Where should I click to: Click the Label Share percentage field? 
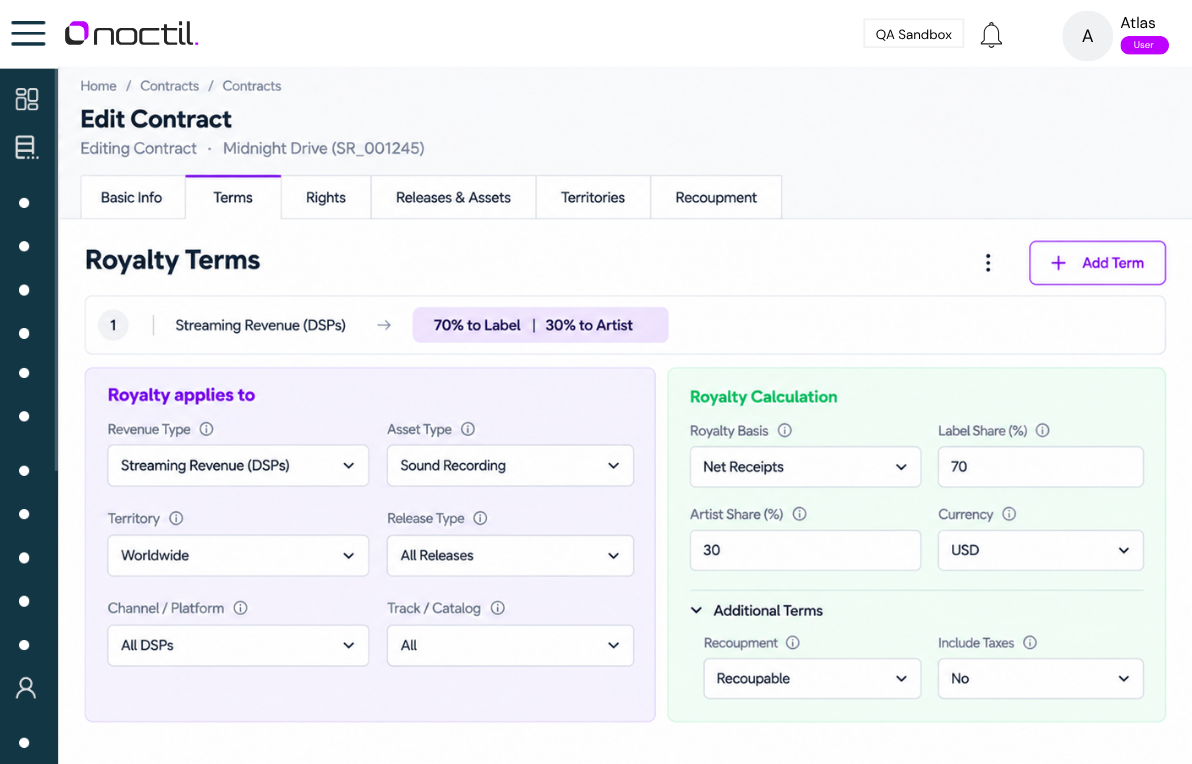1041,467
